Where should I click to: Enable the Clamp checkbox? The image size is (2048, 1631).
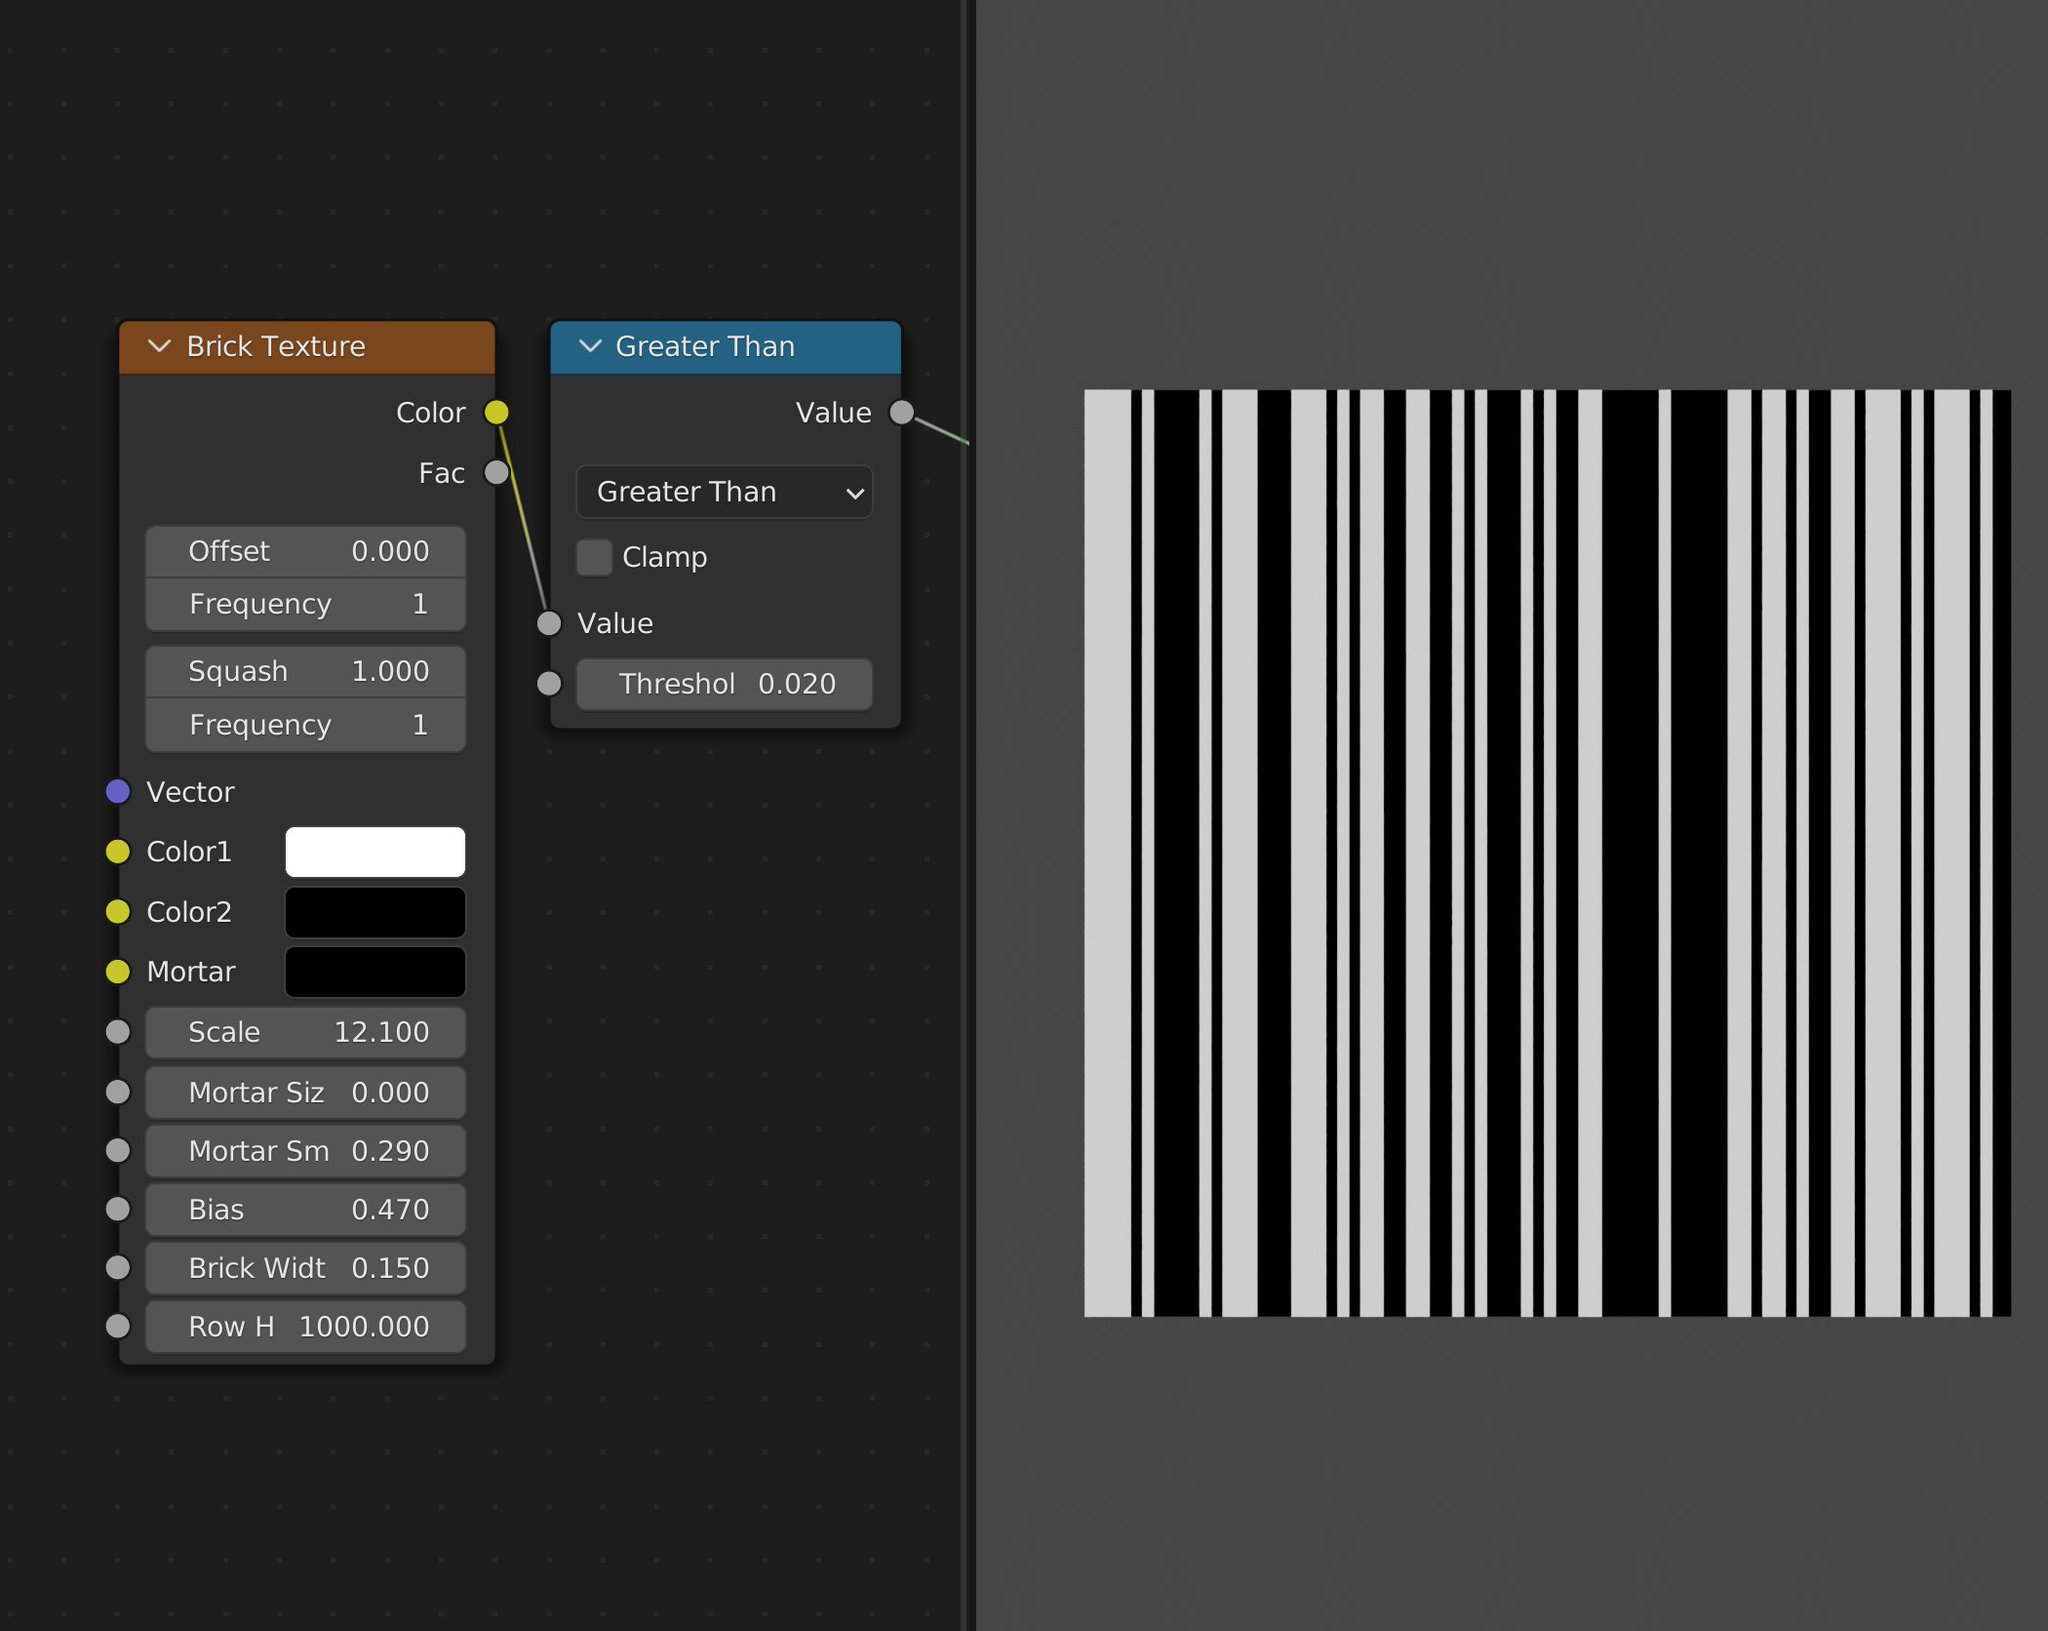click(x=593, y=558)
